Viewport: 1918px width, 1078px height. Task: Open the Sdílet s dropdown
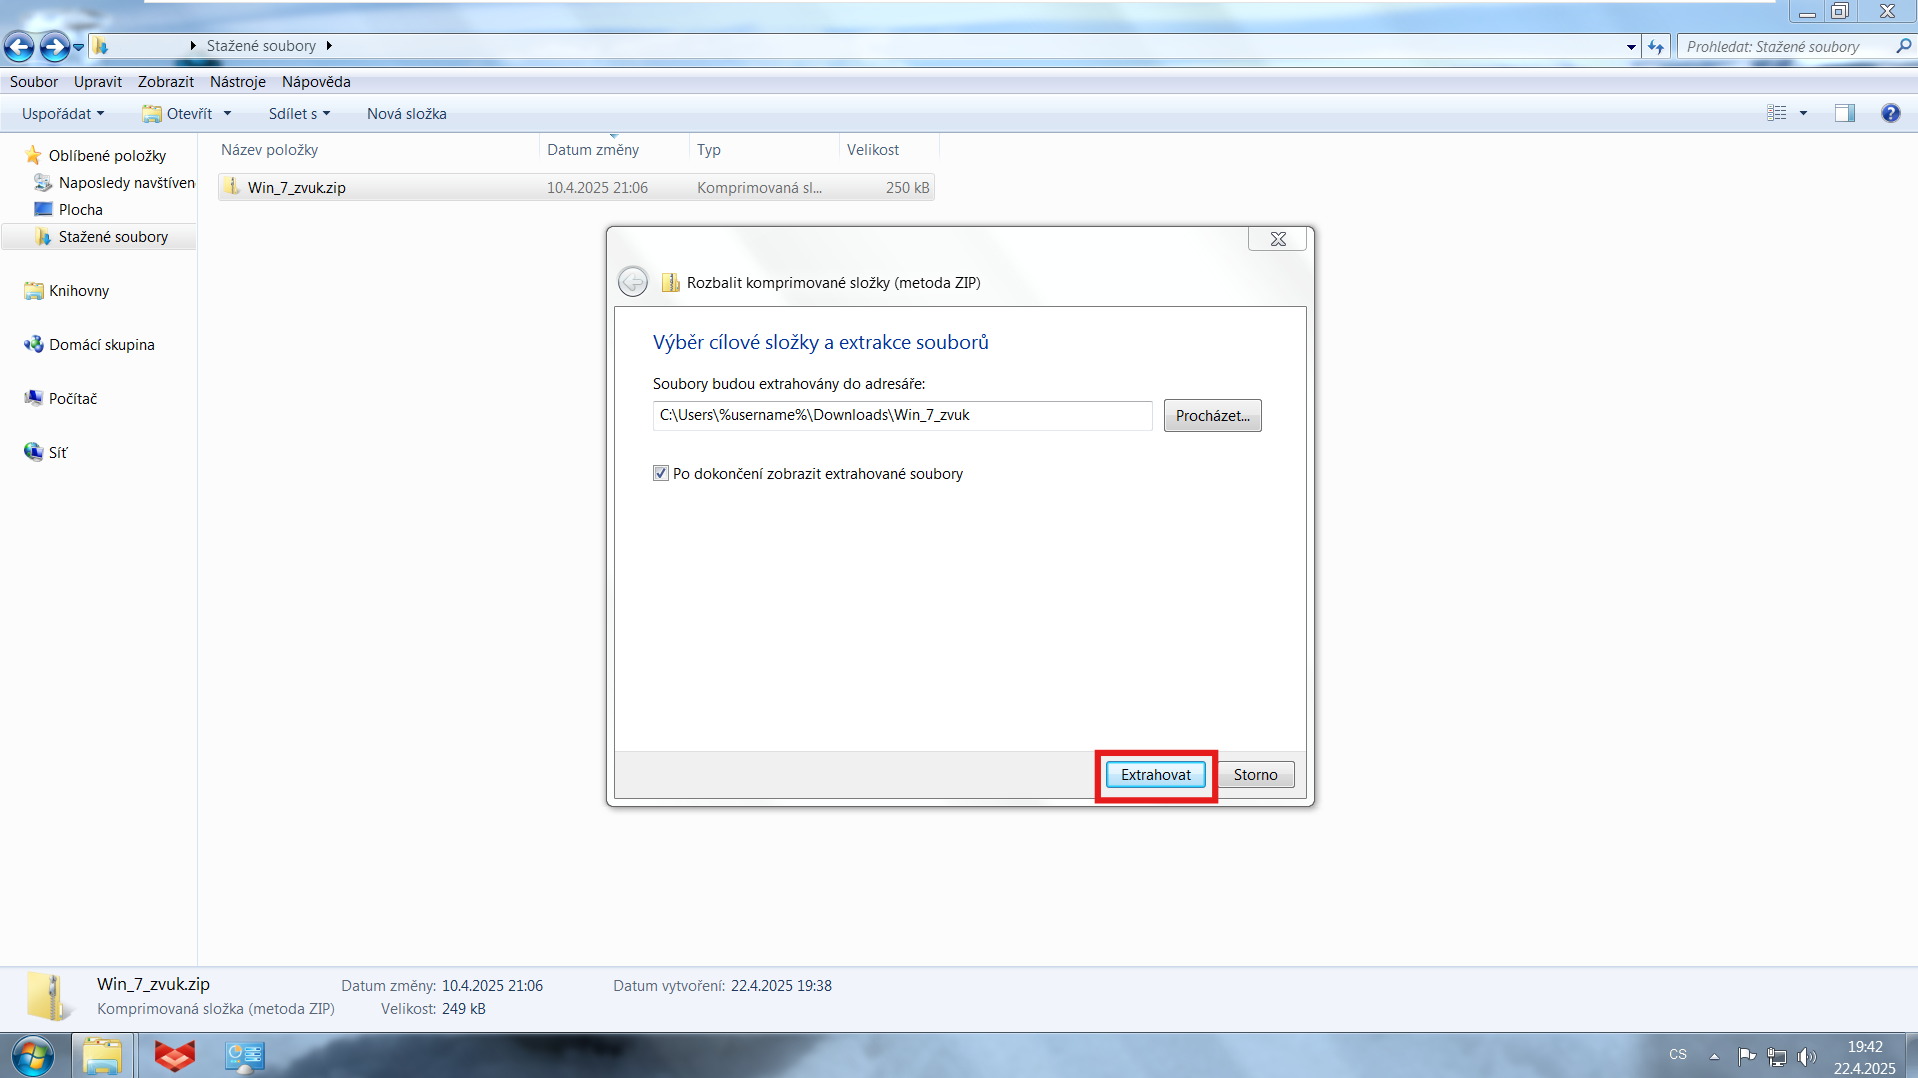(x=299, y=114)
